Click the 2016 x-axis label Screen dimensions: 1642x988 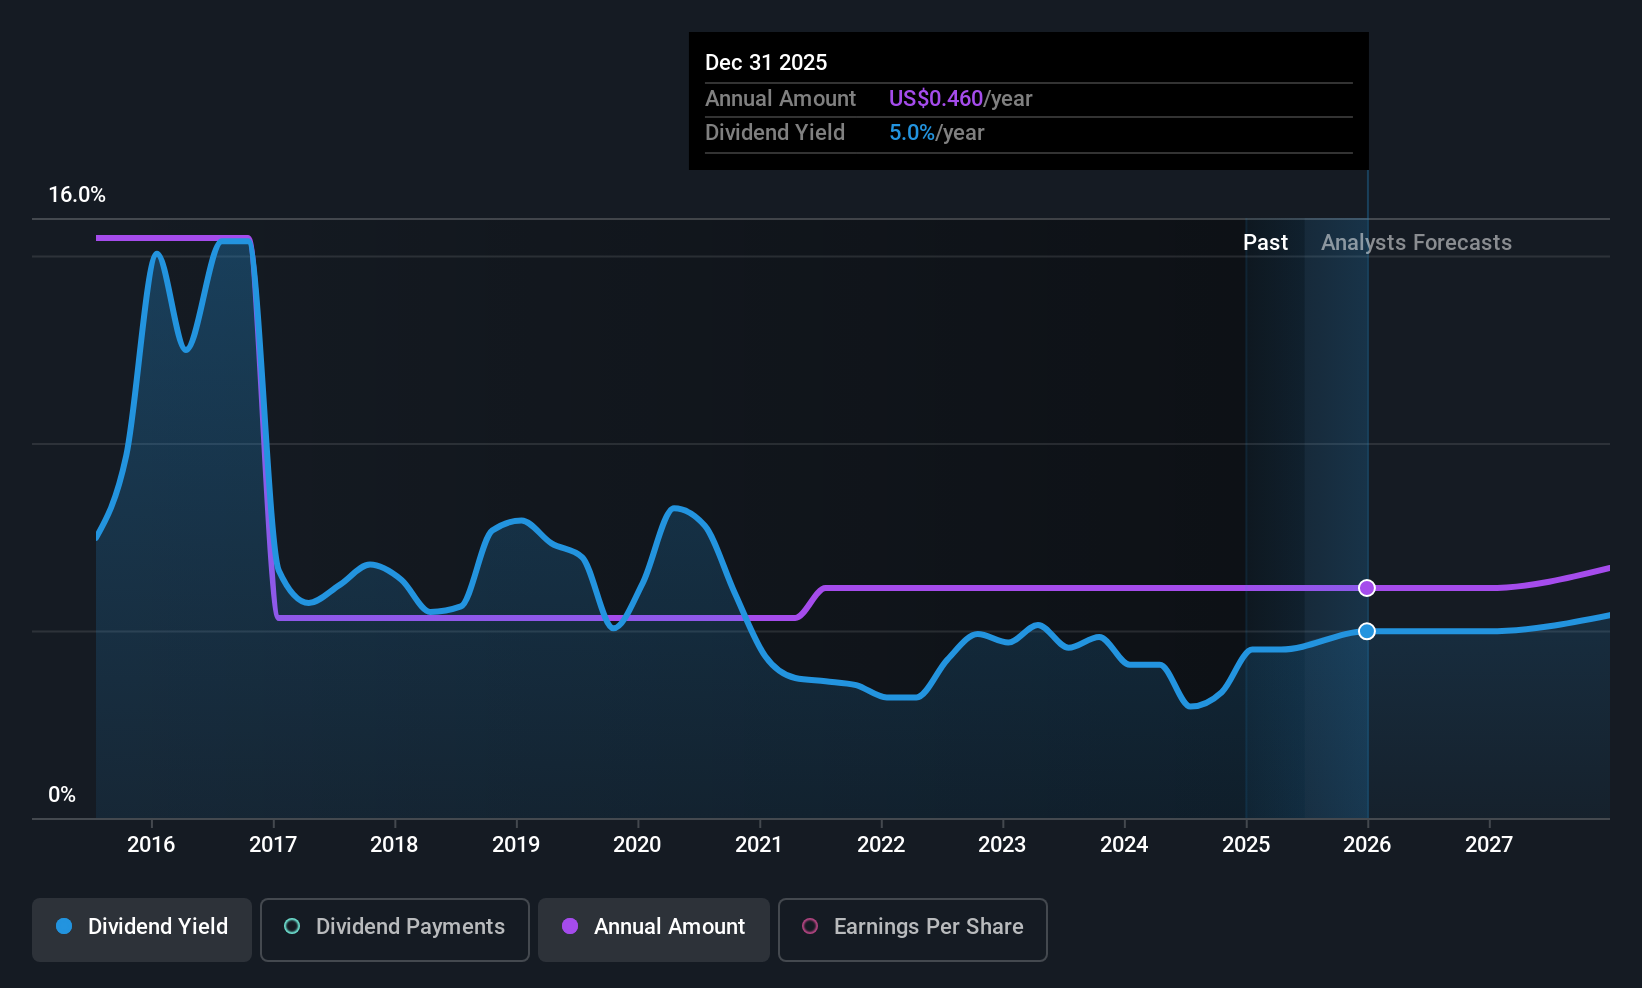pyautogui.click(x=151, y=845)
